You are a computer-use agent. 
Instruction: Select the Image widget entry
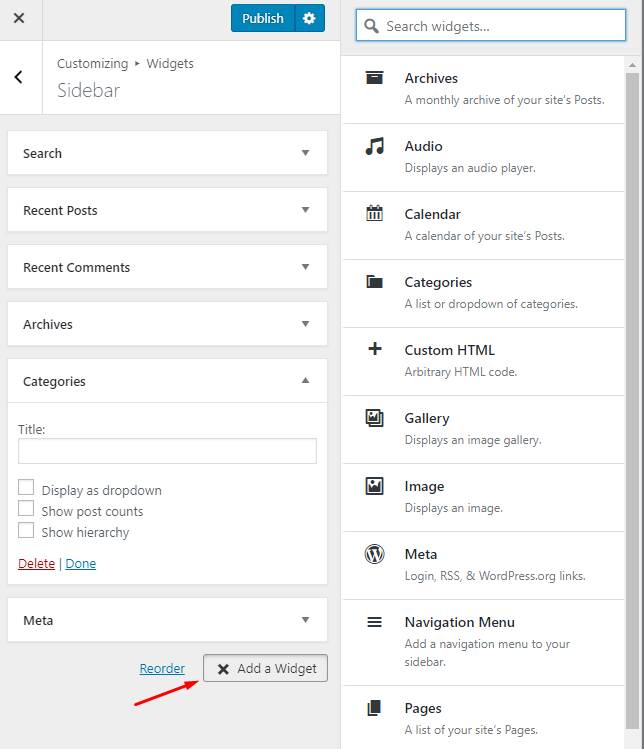point(483,498)
